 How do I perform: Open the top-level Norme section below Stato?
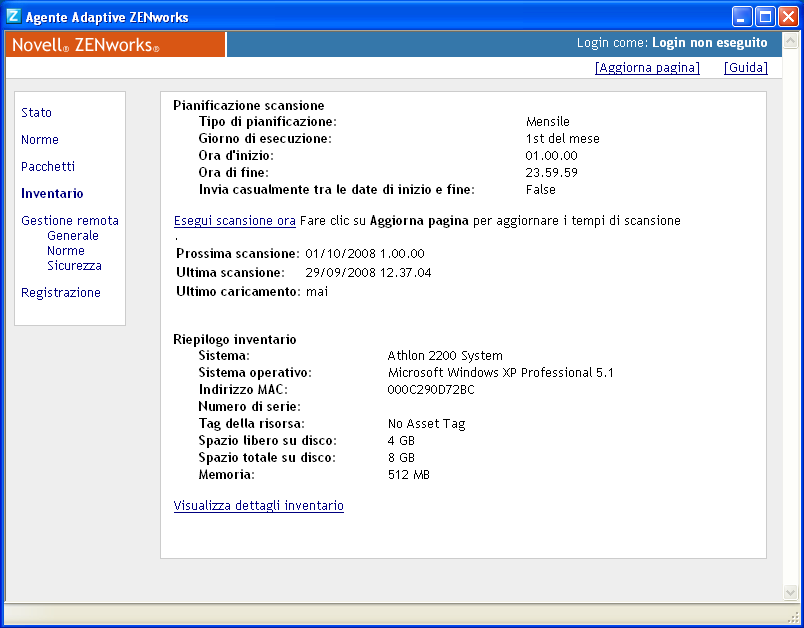tap(40, 139)
